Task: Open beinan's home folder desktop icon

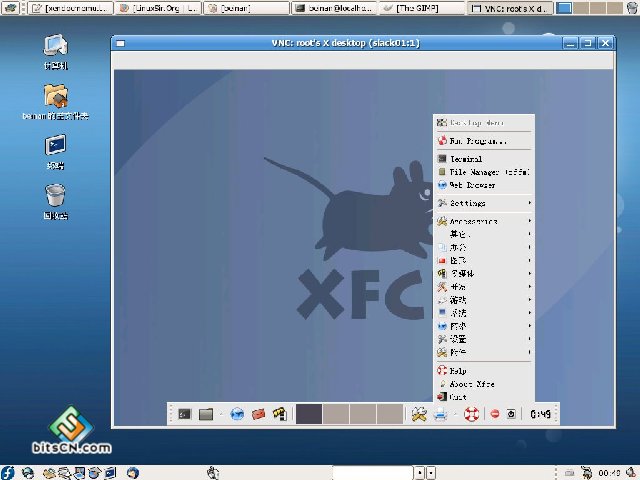Action: 56,102
